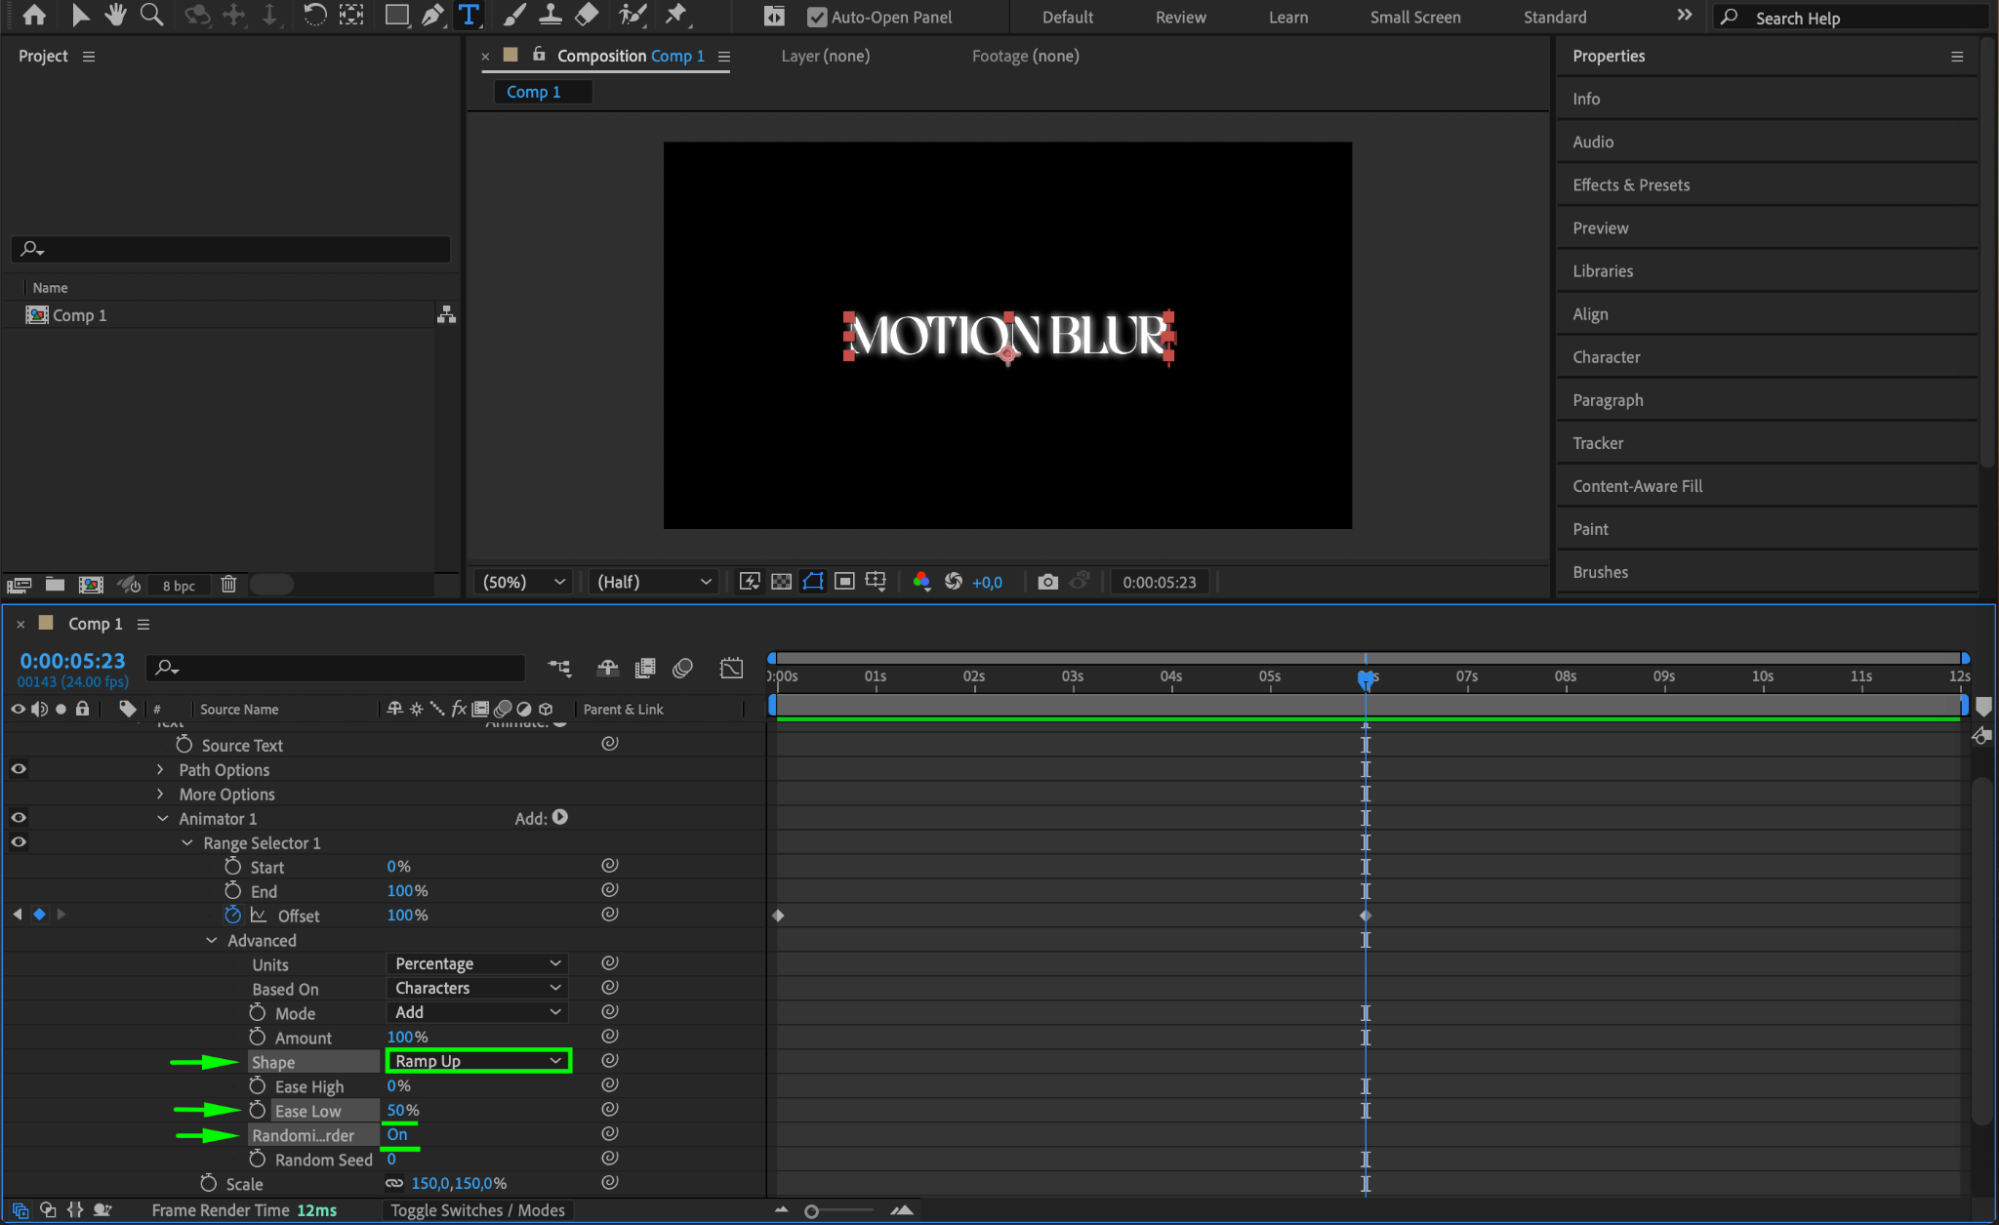Click the trash icon in the Project panel
The height and width of the screenshot is (1225, 1999).
[228, 585]
